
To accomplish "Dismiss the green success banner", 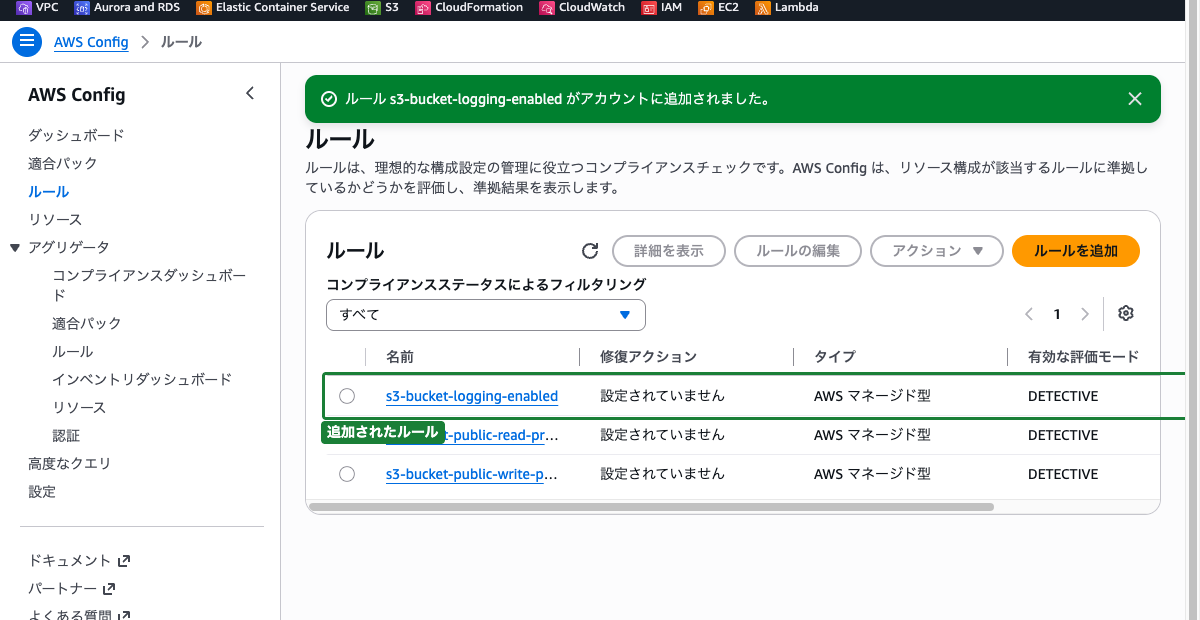I will 1134,99.
